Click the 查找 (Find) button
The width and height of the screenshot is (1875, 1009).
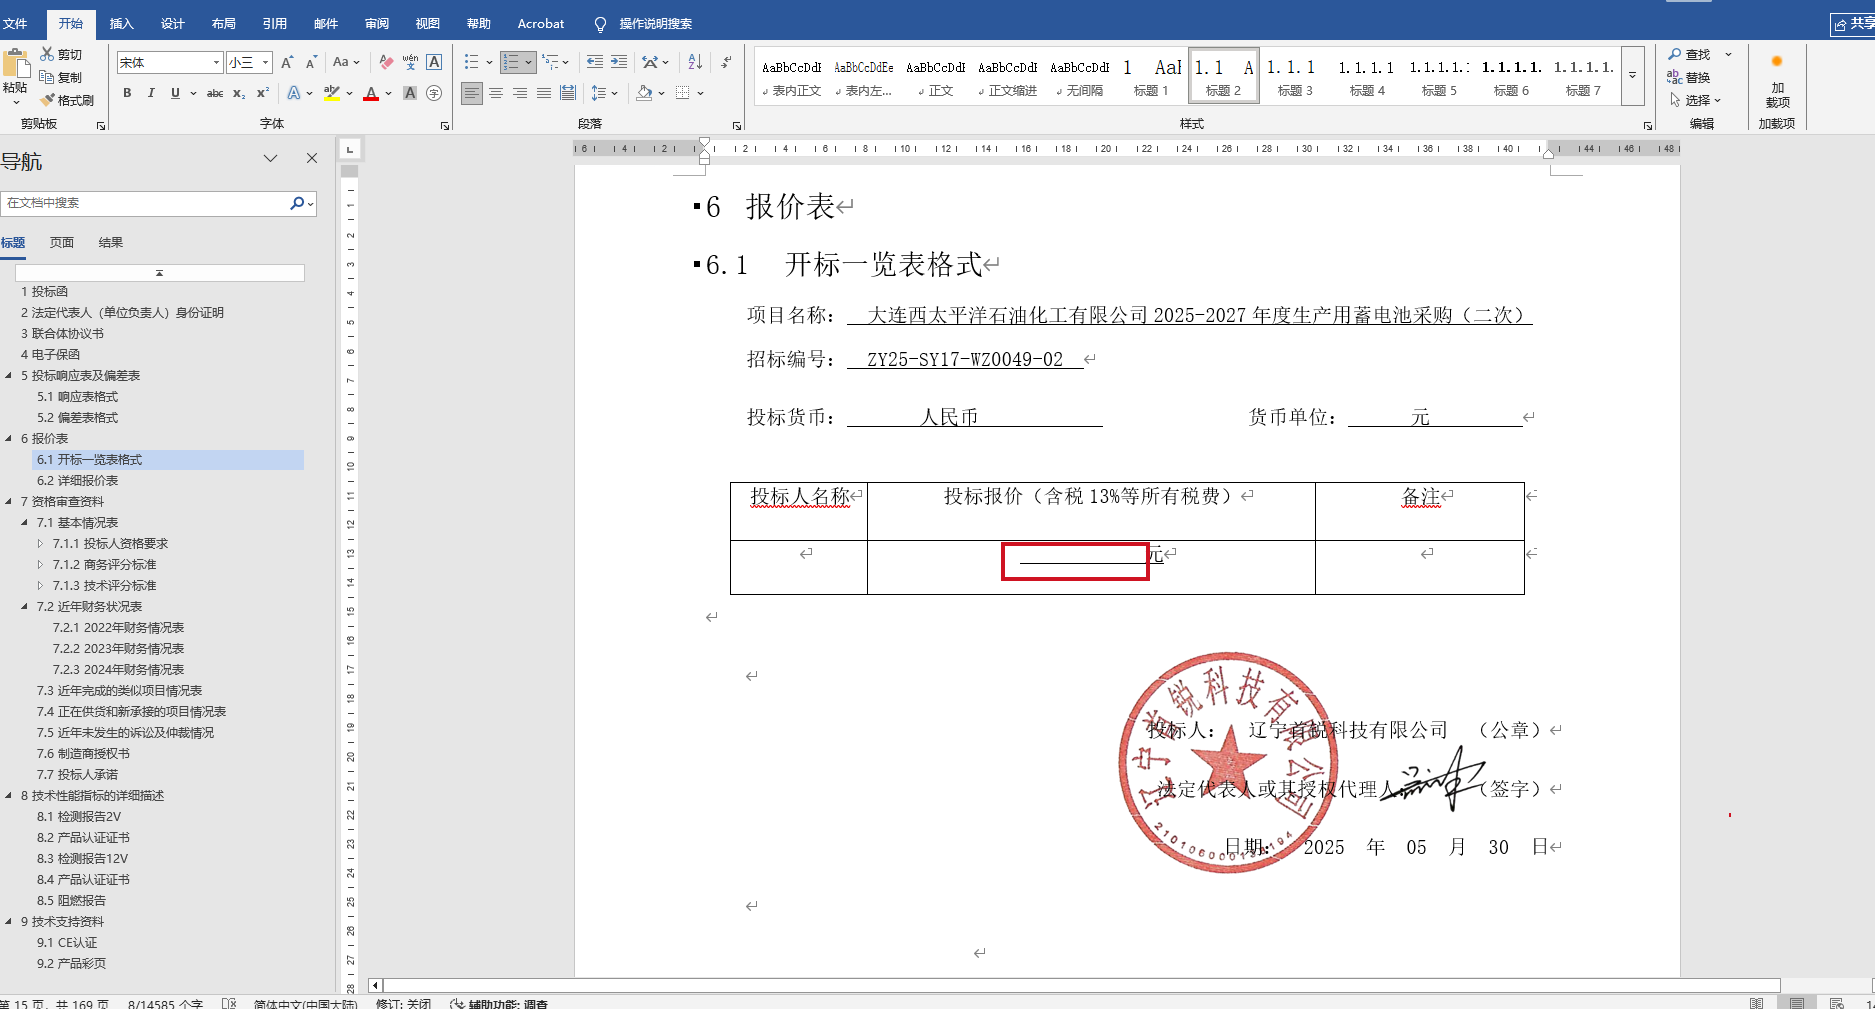[1690, 54]
